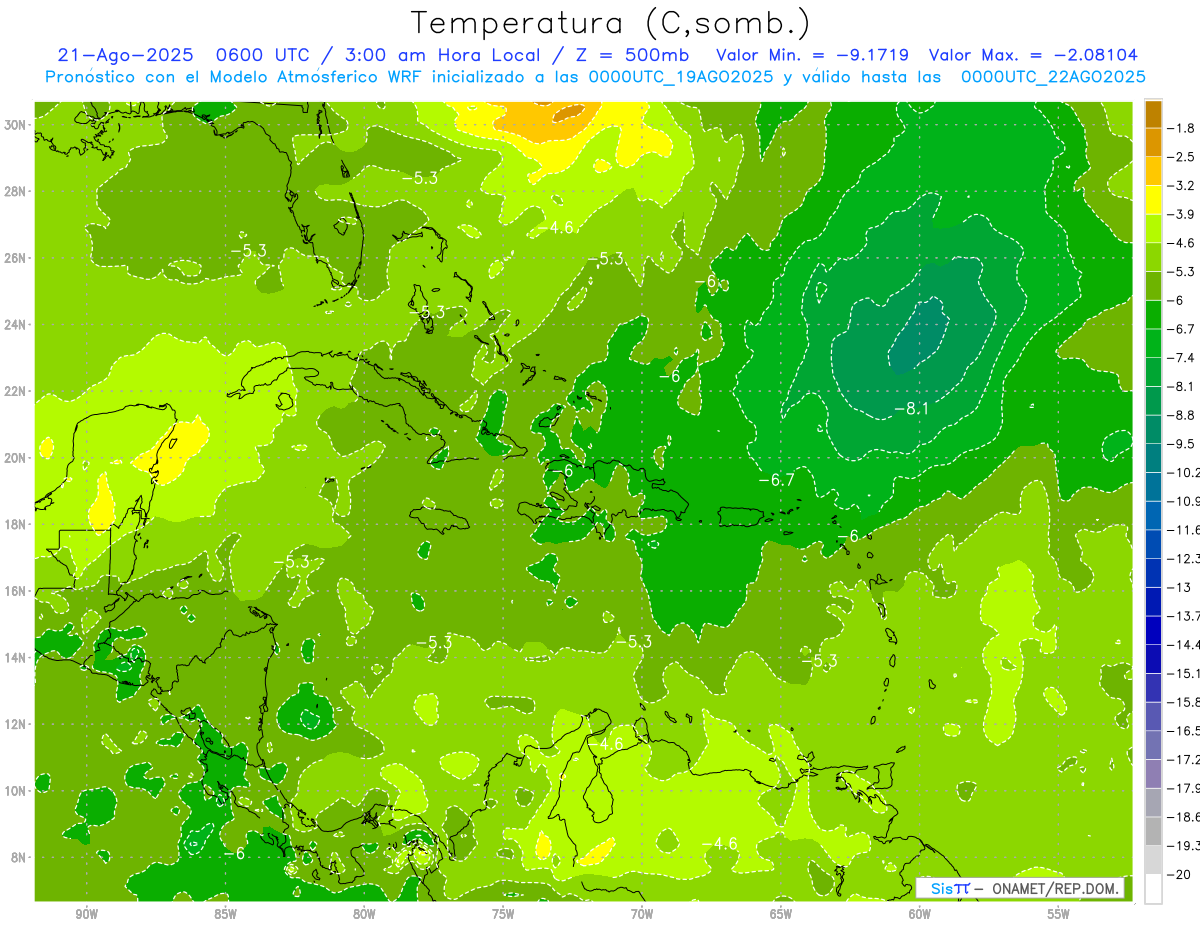
Task: Click longitude axis label 65W
Action: [x=781, y=914]
